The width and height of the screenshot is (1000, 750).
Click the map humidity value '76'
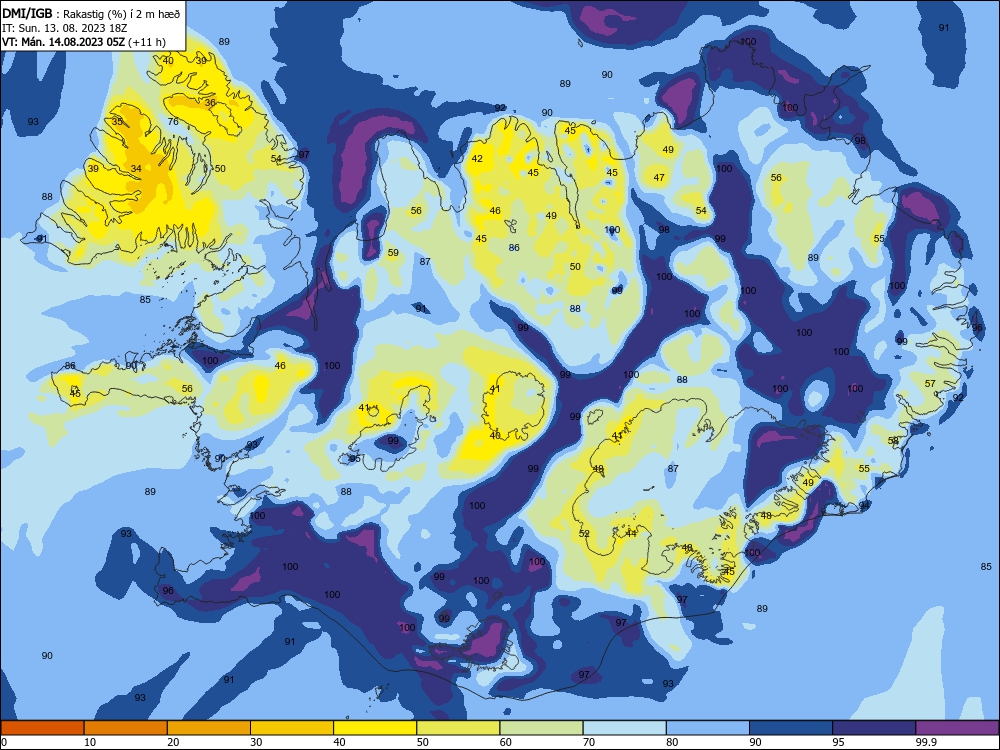[x=173, y=121]
